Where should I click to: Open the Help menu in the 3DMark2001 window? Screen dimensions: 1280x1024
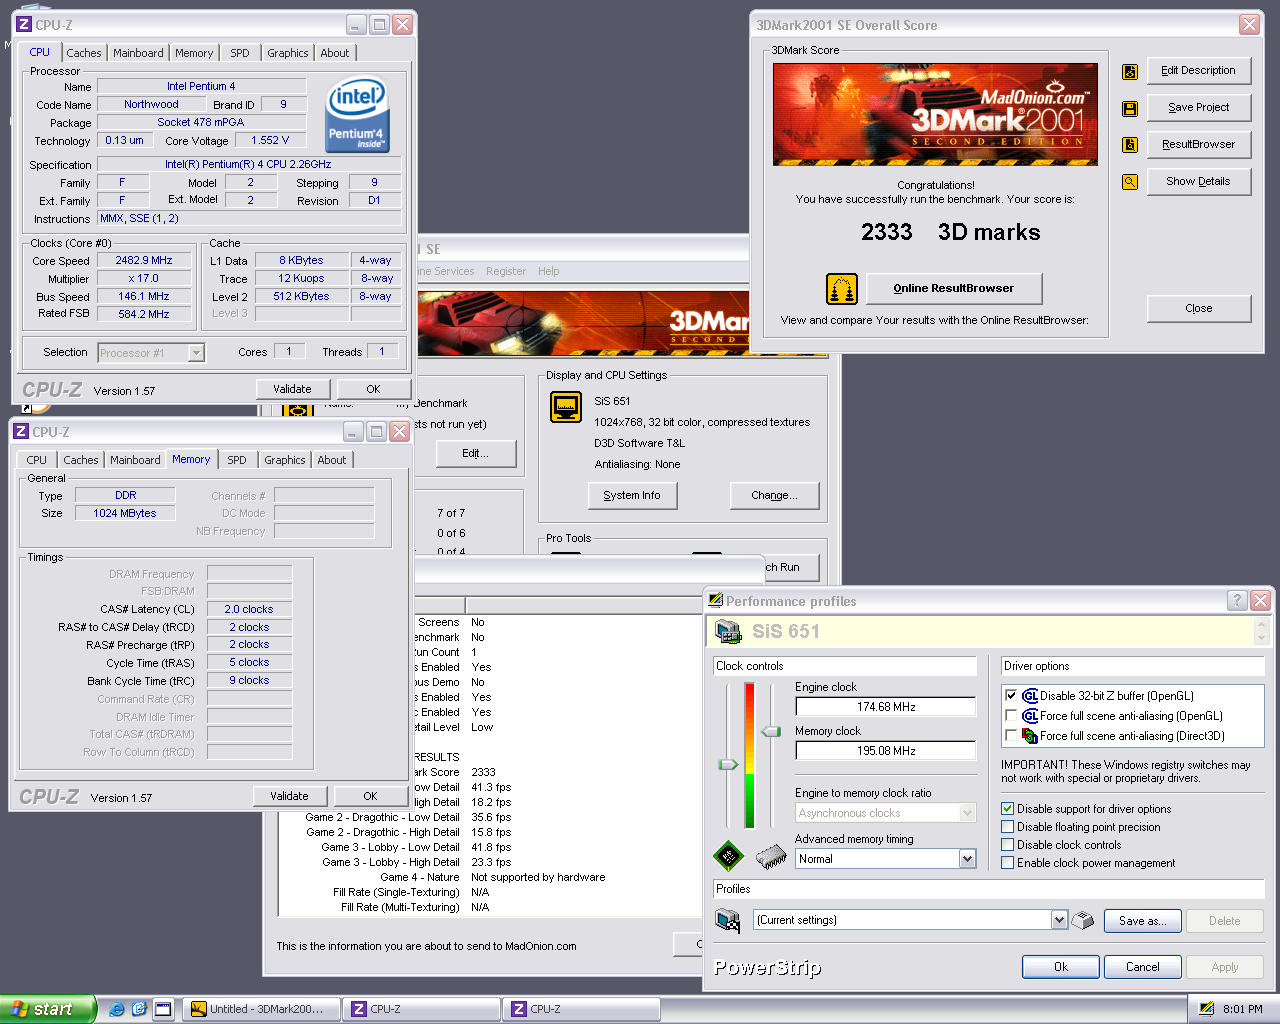coord(549,271)
